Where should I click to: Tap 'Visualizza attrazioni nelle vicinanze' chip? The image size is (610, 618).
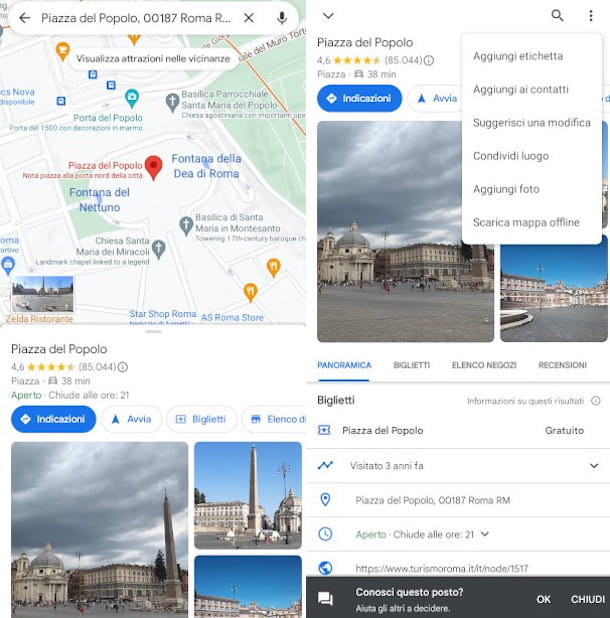[153, 59]
